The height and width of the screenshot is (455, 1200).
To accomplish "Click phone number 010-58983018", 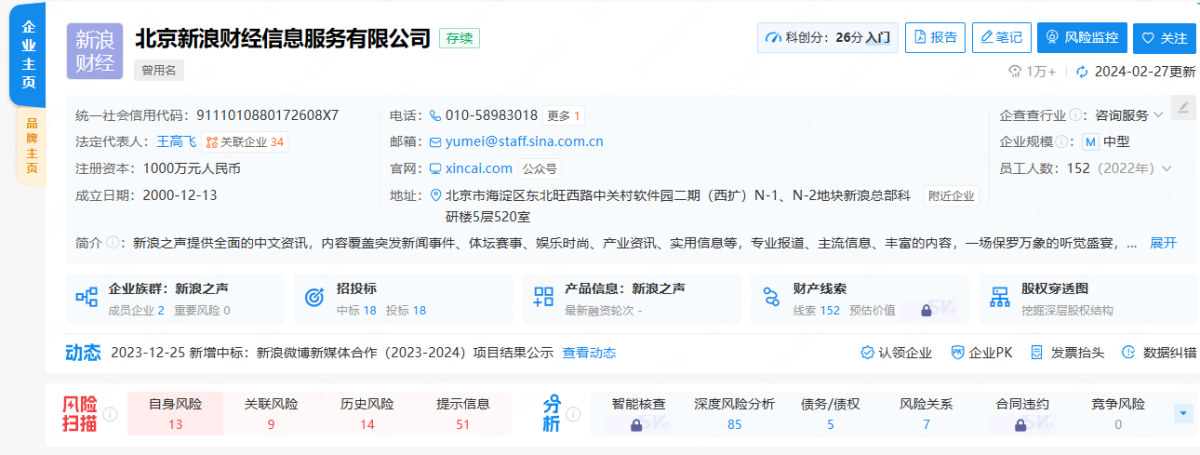I will tap(491, 115).
